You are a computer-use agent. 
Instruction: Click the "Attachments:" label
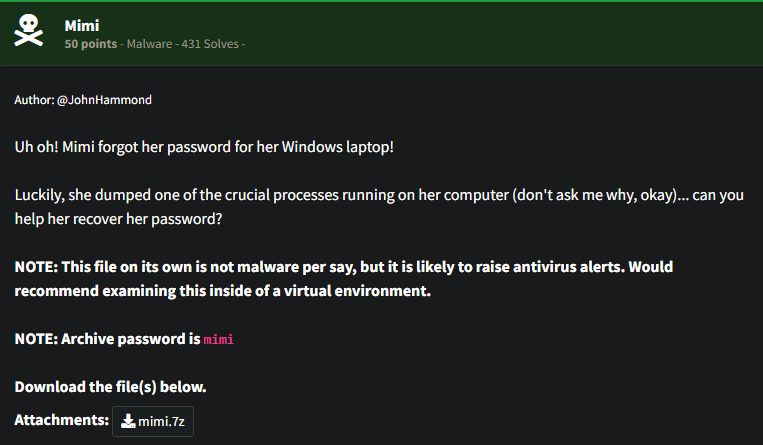click(x=61, y=420)
